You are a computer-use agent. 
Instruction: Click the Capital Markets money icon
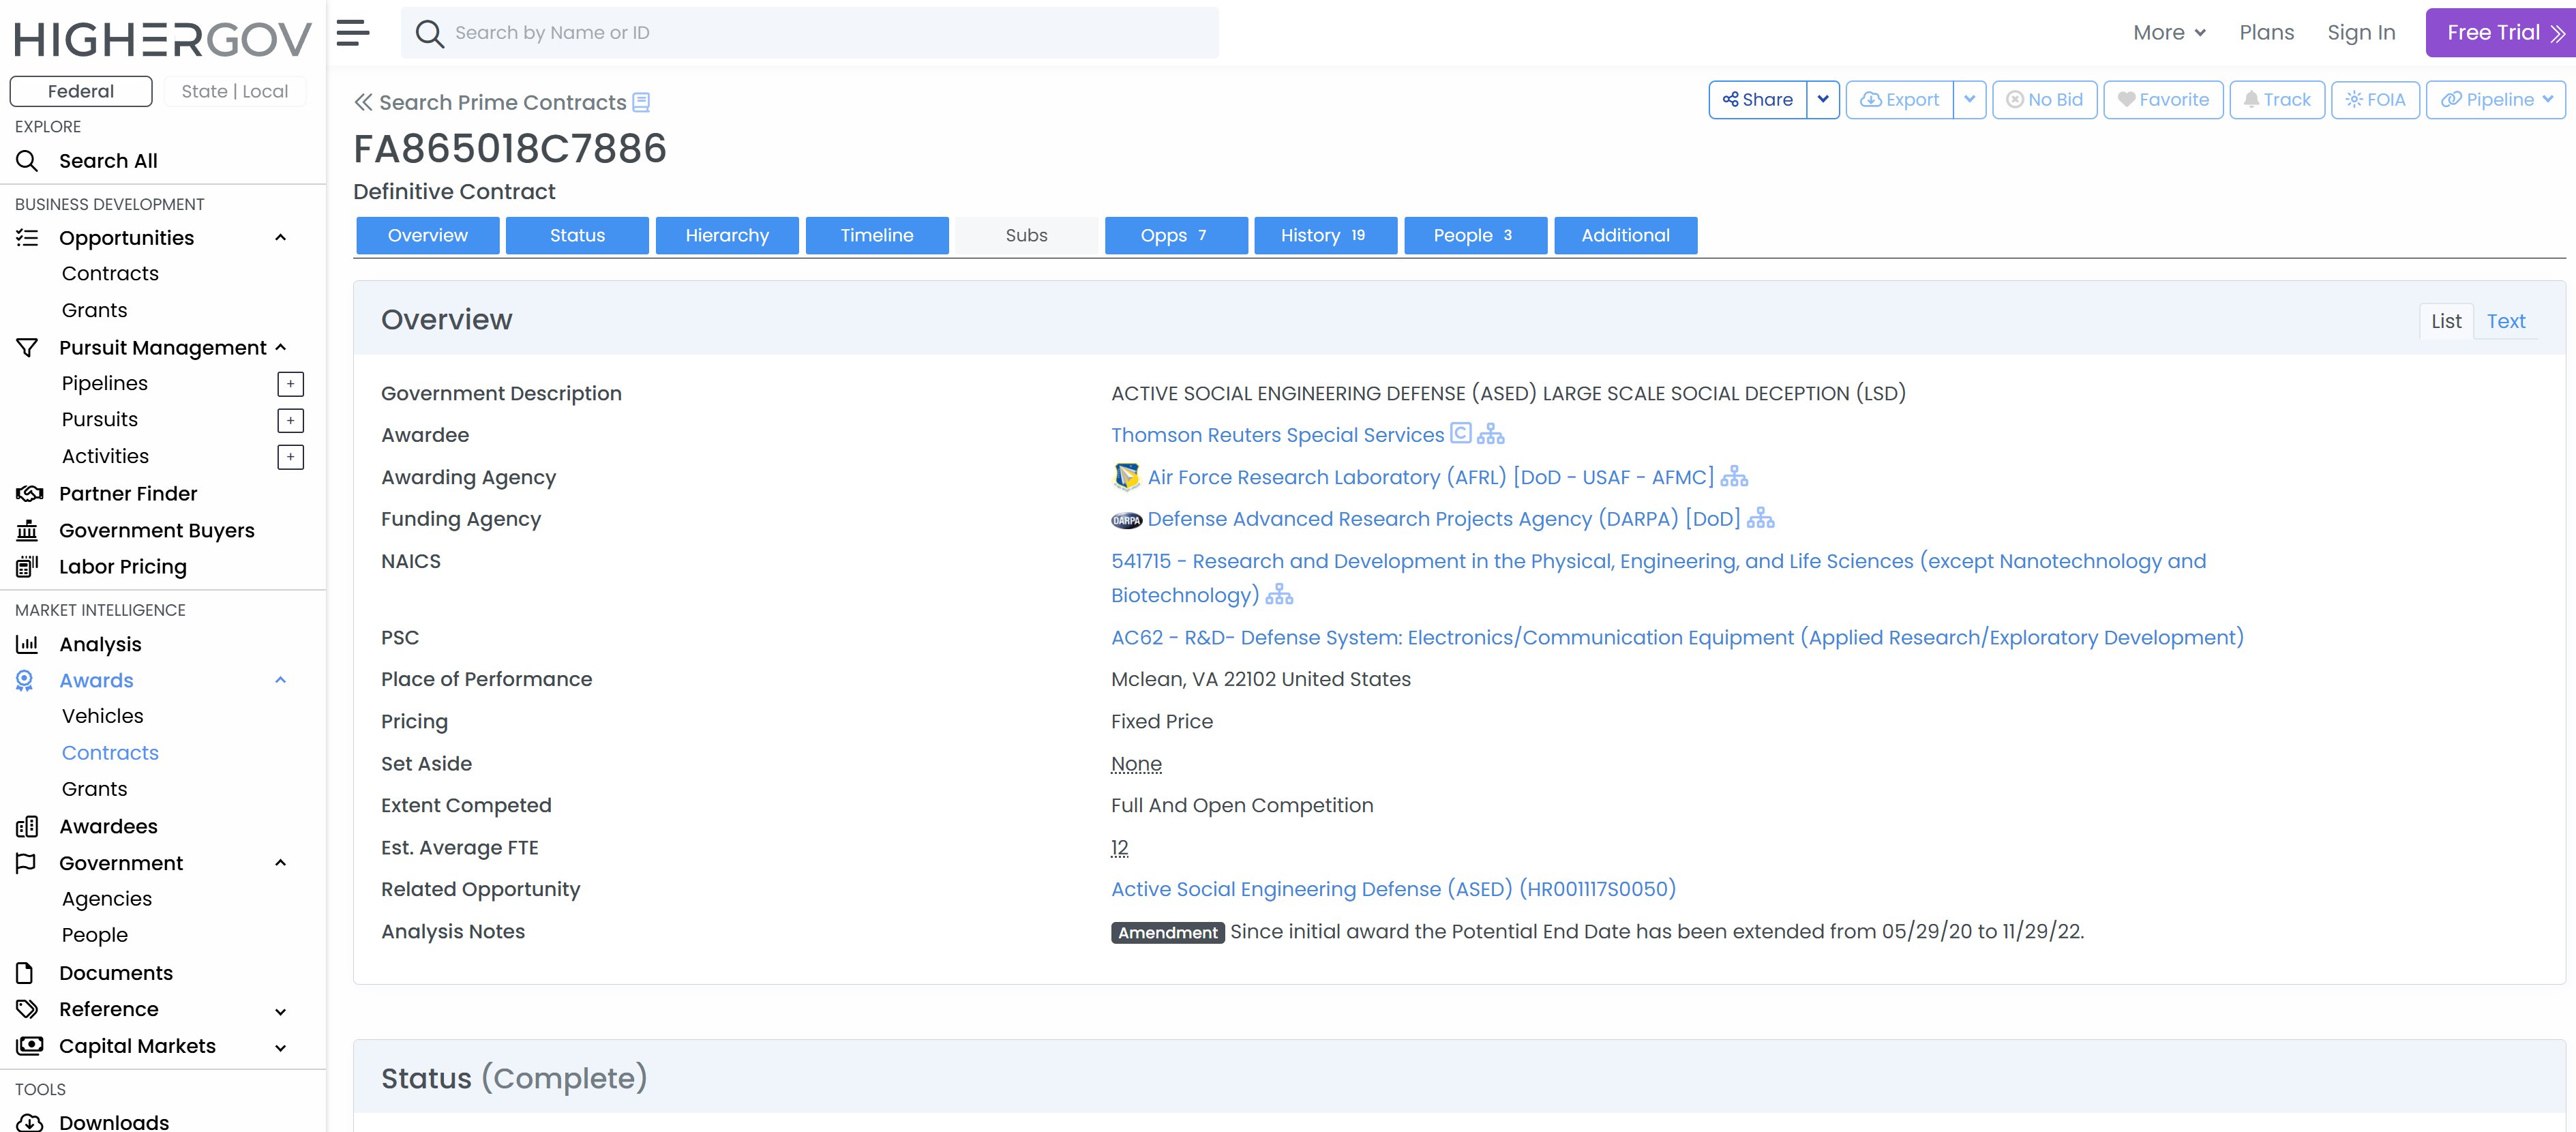(30, 1046)
